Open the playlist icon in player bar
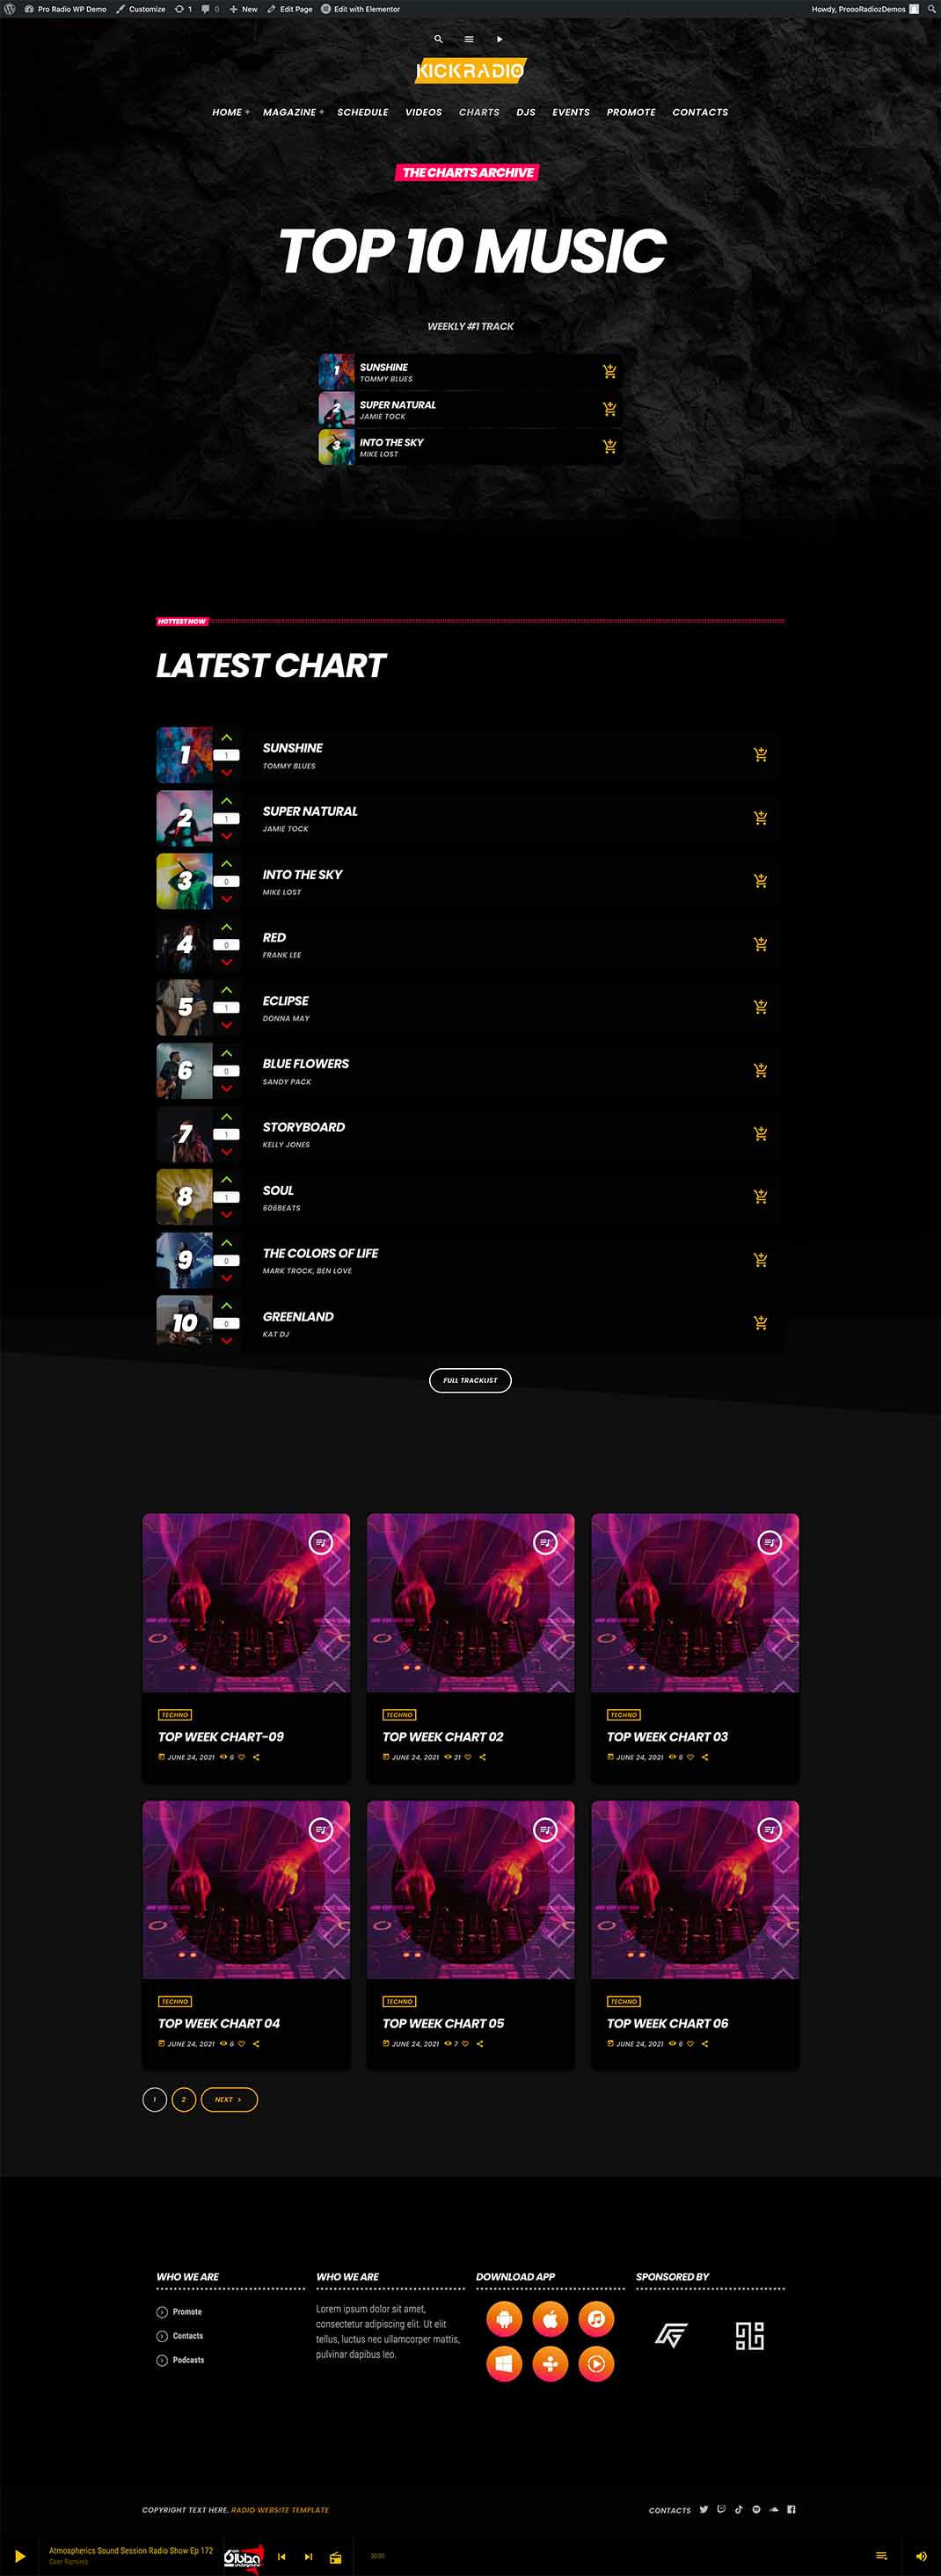941x2576 pixels. tap(881, 2555)
